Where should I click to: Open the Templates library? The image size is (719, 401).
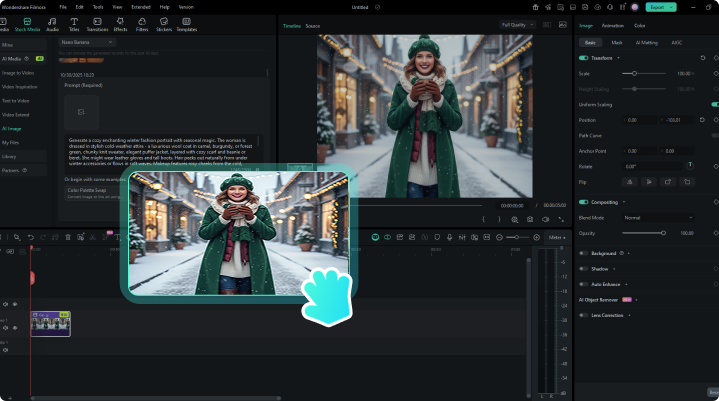point(187,25)
